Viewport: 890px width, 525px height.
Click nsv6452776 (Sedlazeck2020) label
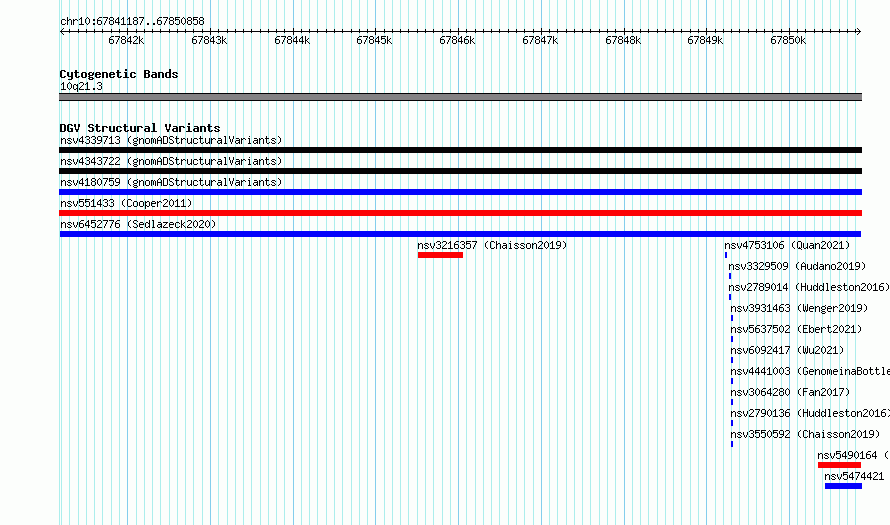[138, 224]
